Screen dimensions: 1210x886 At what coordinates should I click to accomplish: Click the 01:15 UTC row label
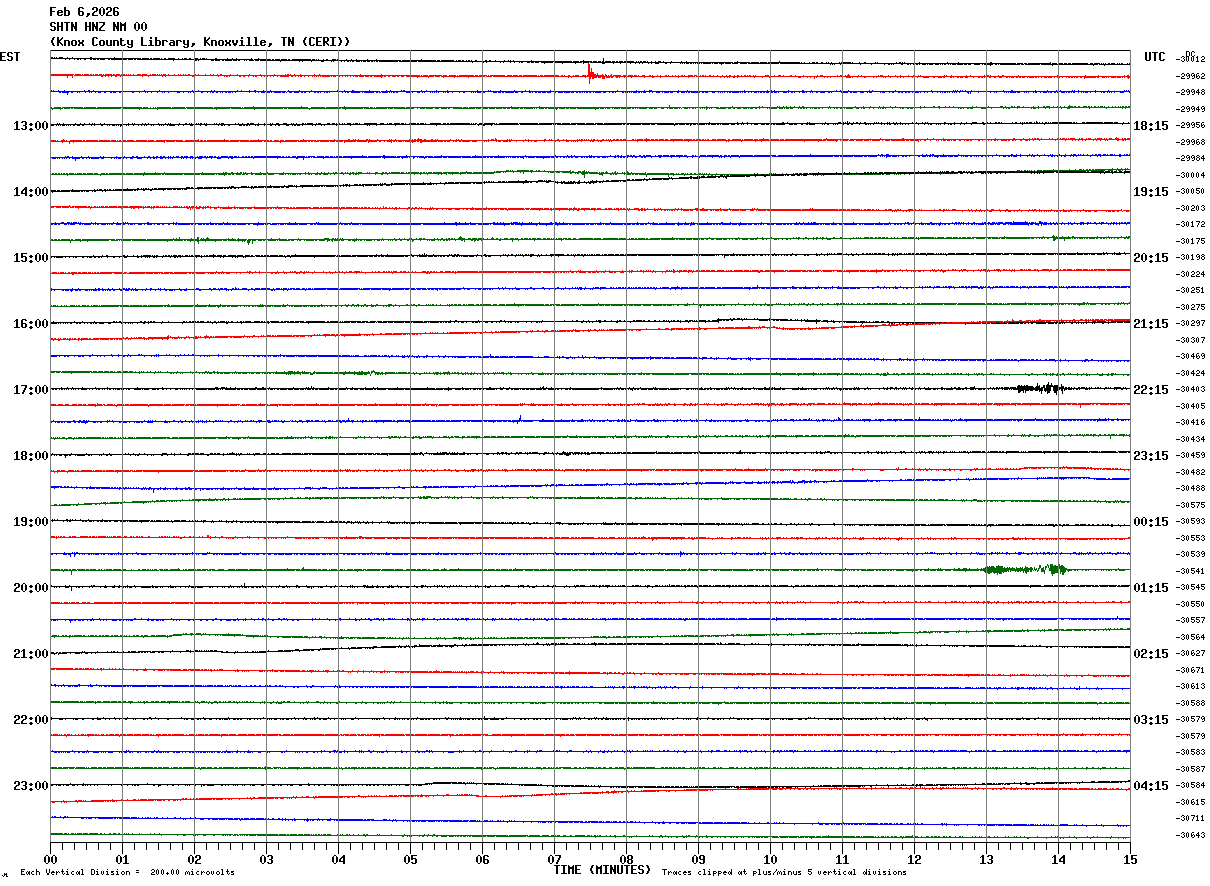point(1151,588)
